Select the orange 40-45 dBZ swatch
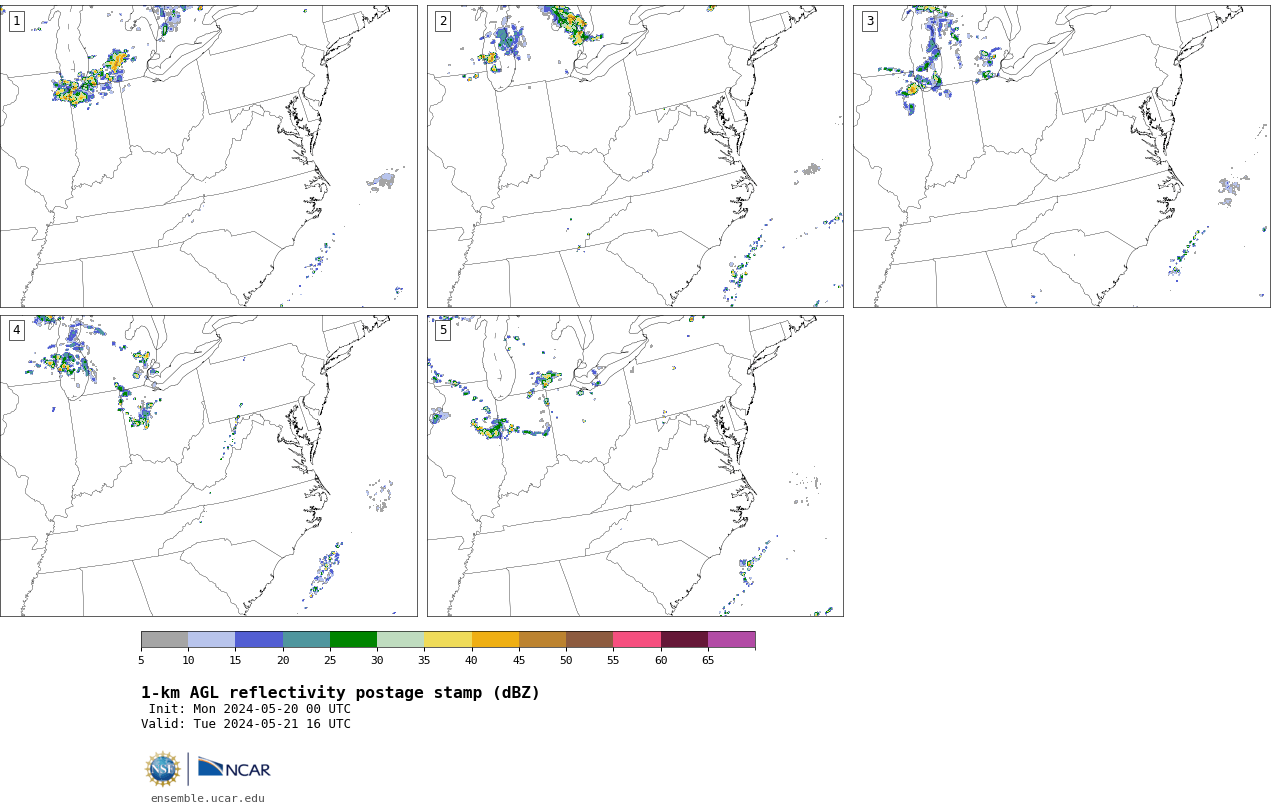 [x=495, y=640]
